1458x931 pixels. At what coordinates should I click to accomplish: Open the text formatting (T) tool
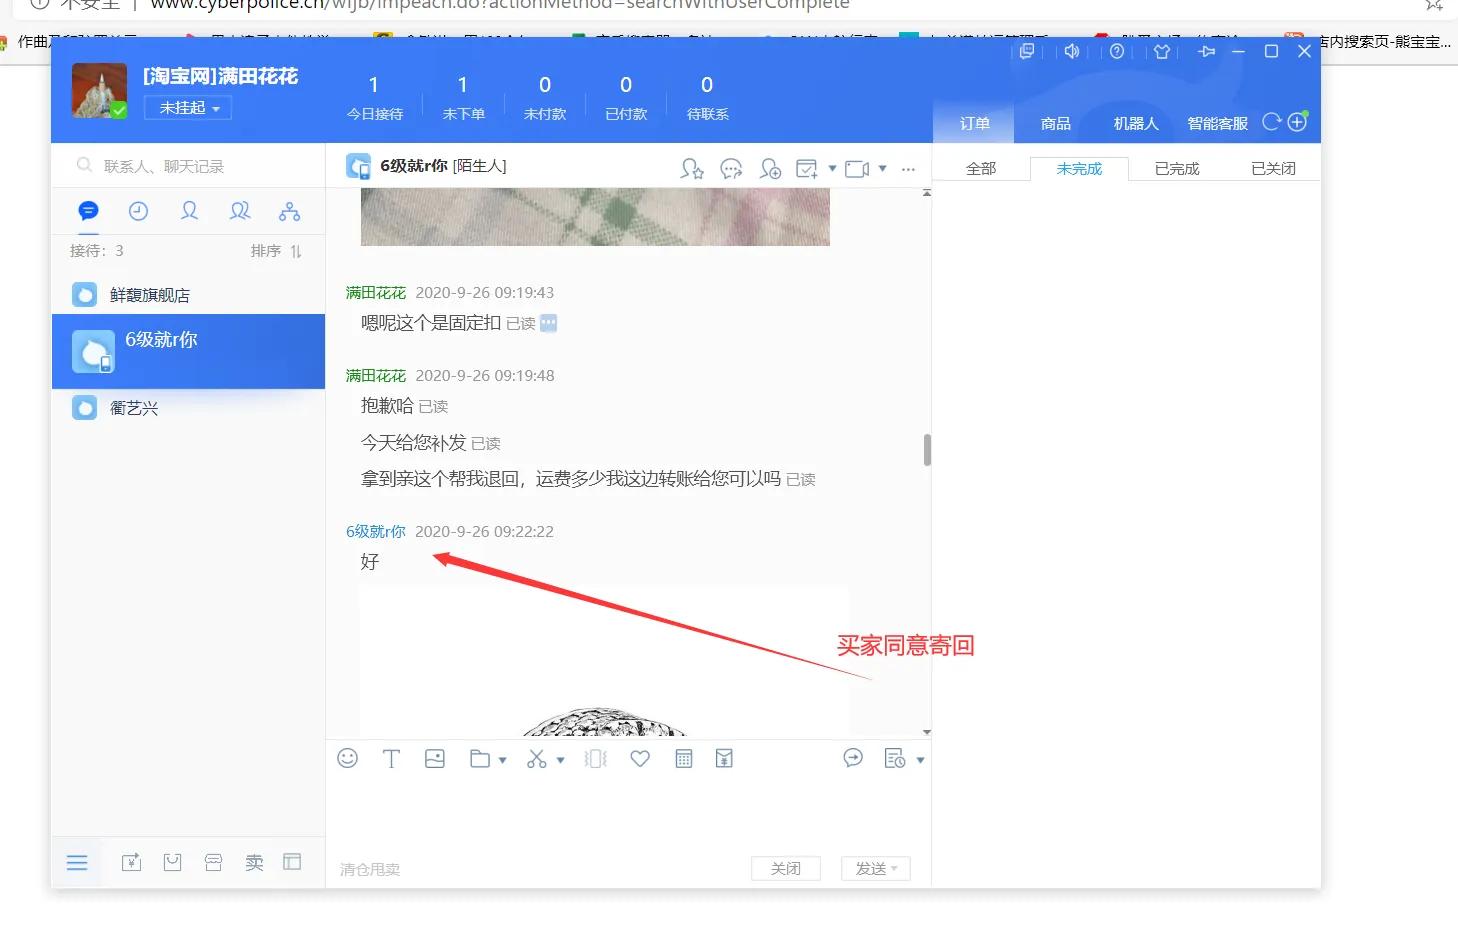pos(391,758)
